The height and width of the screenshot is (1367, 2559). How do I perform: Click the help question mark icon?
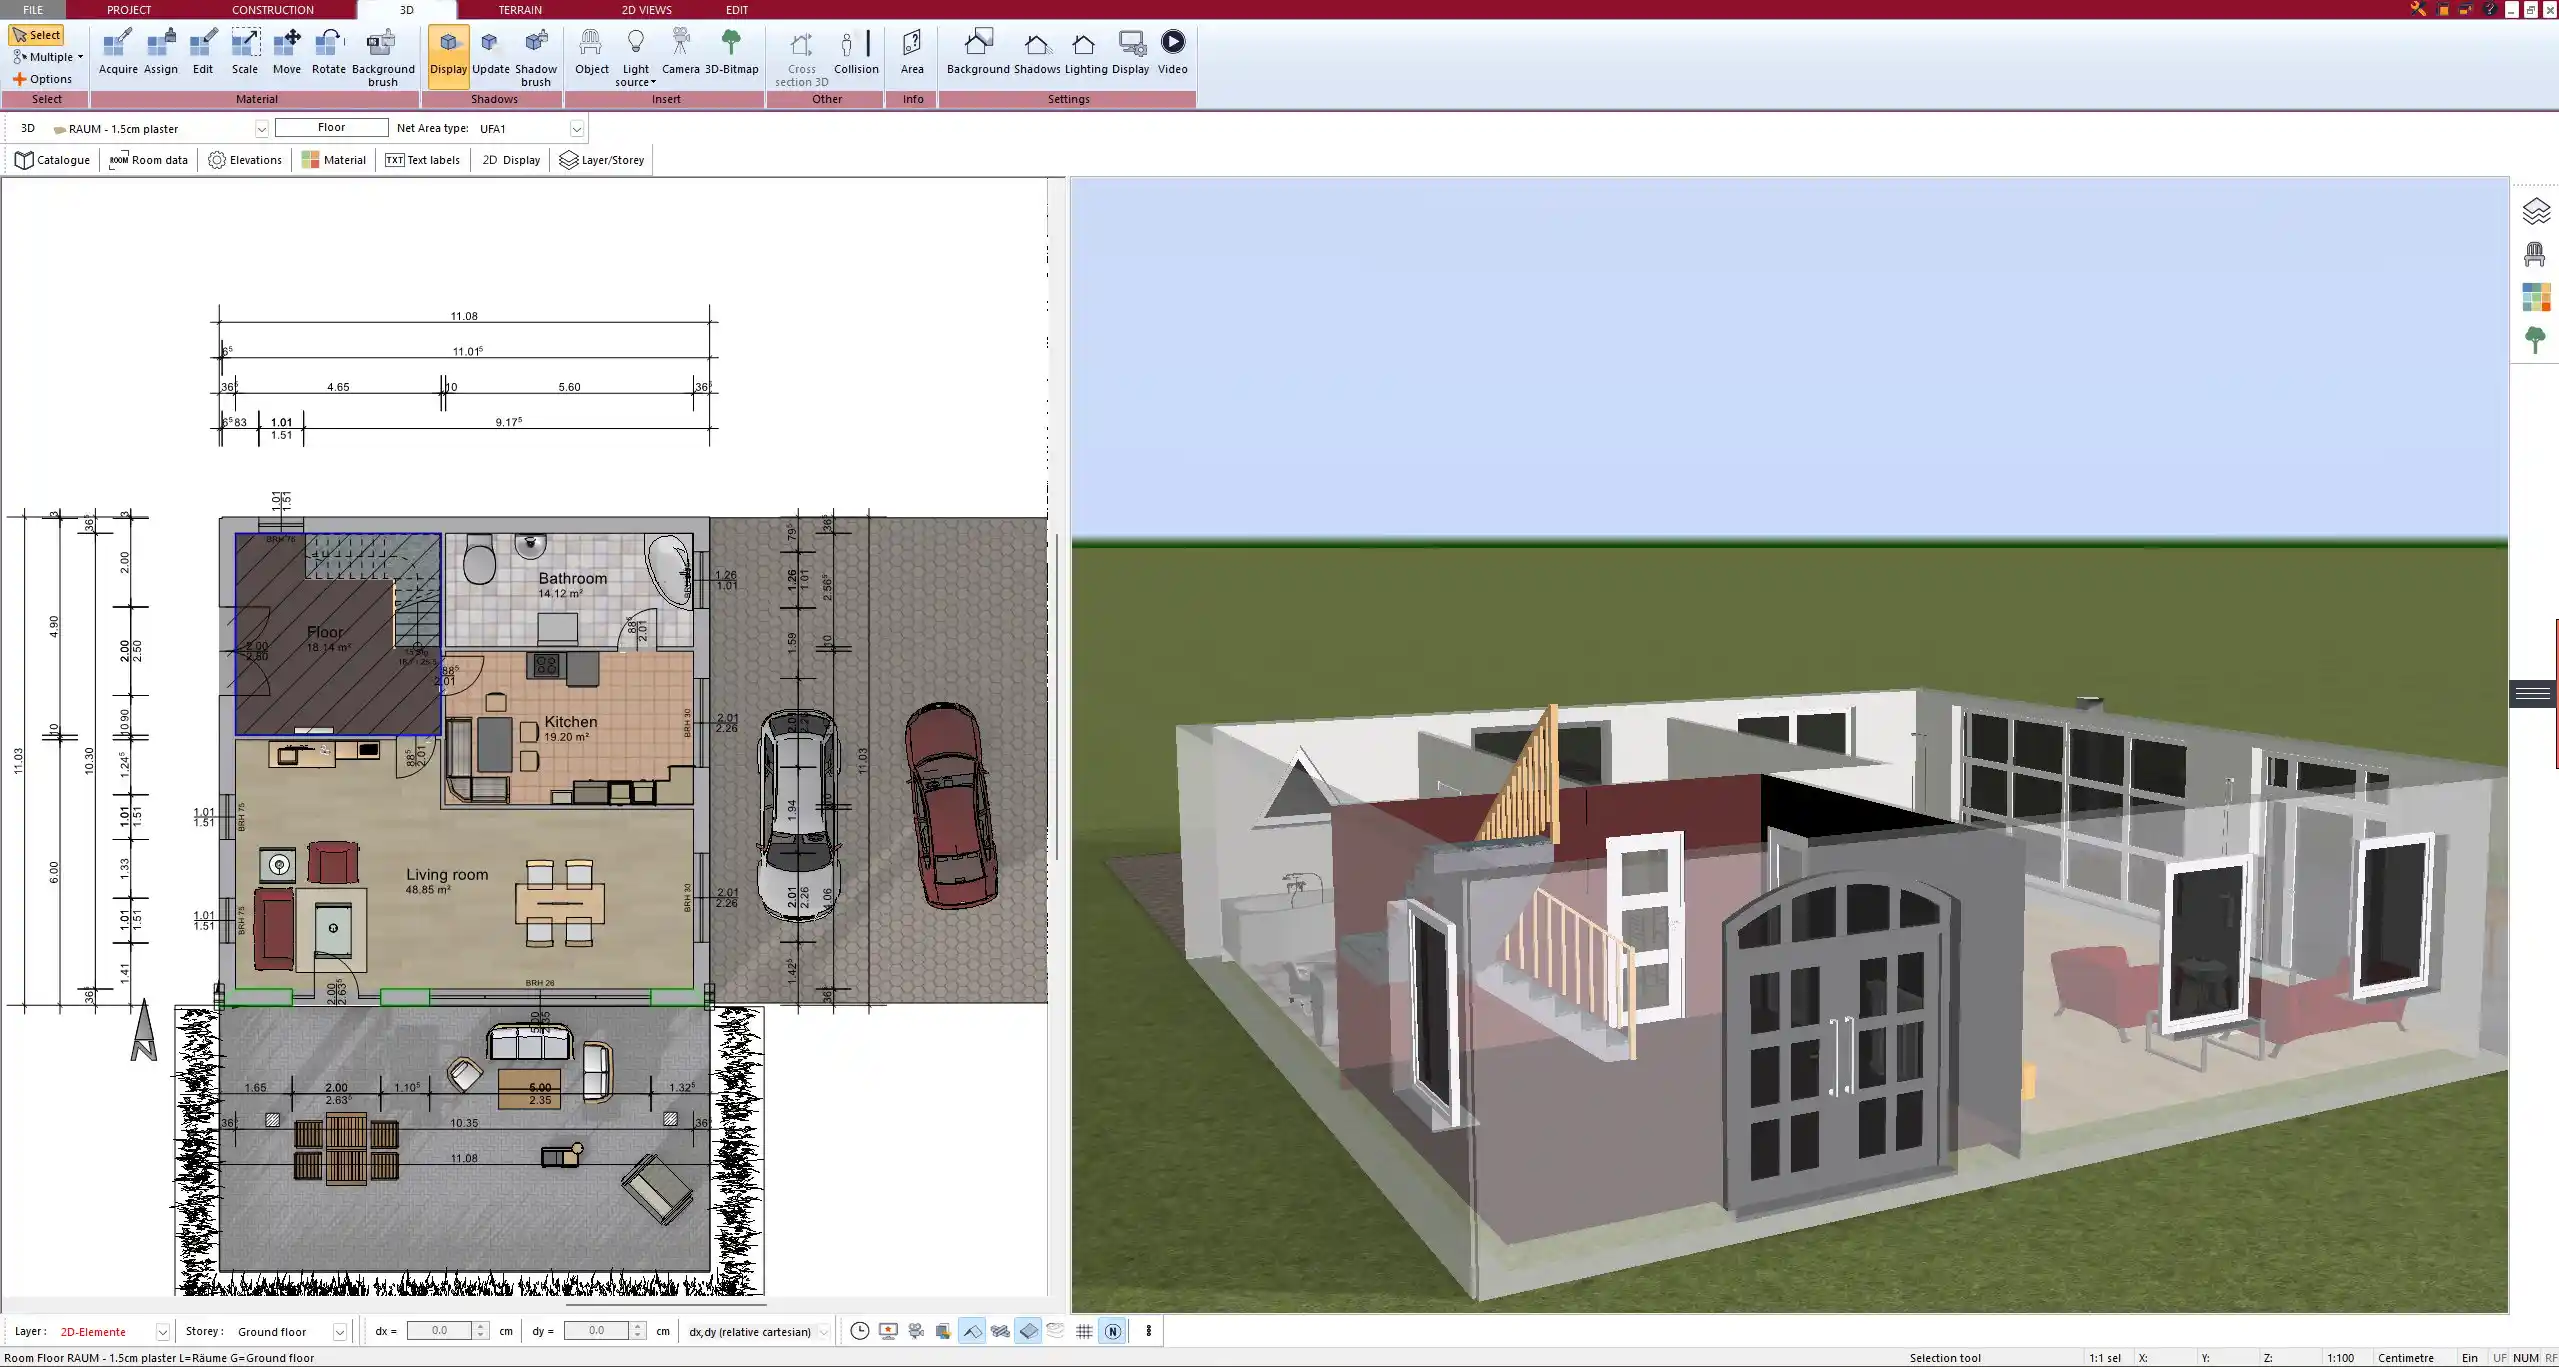tap(2490, 9)
